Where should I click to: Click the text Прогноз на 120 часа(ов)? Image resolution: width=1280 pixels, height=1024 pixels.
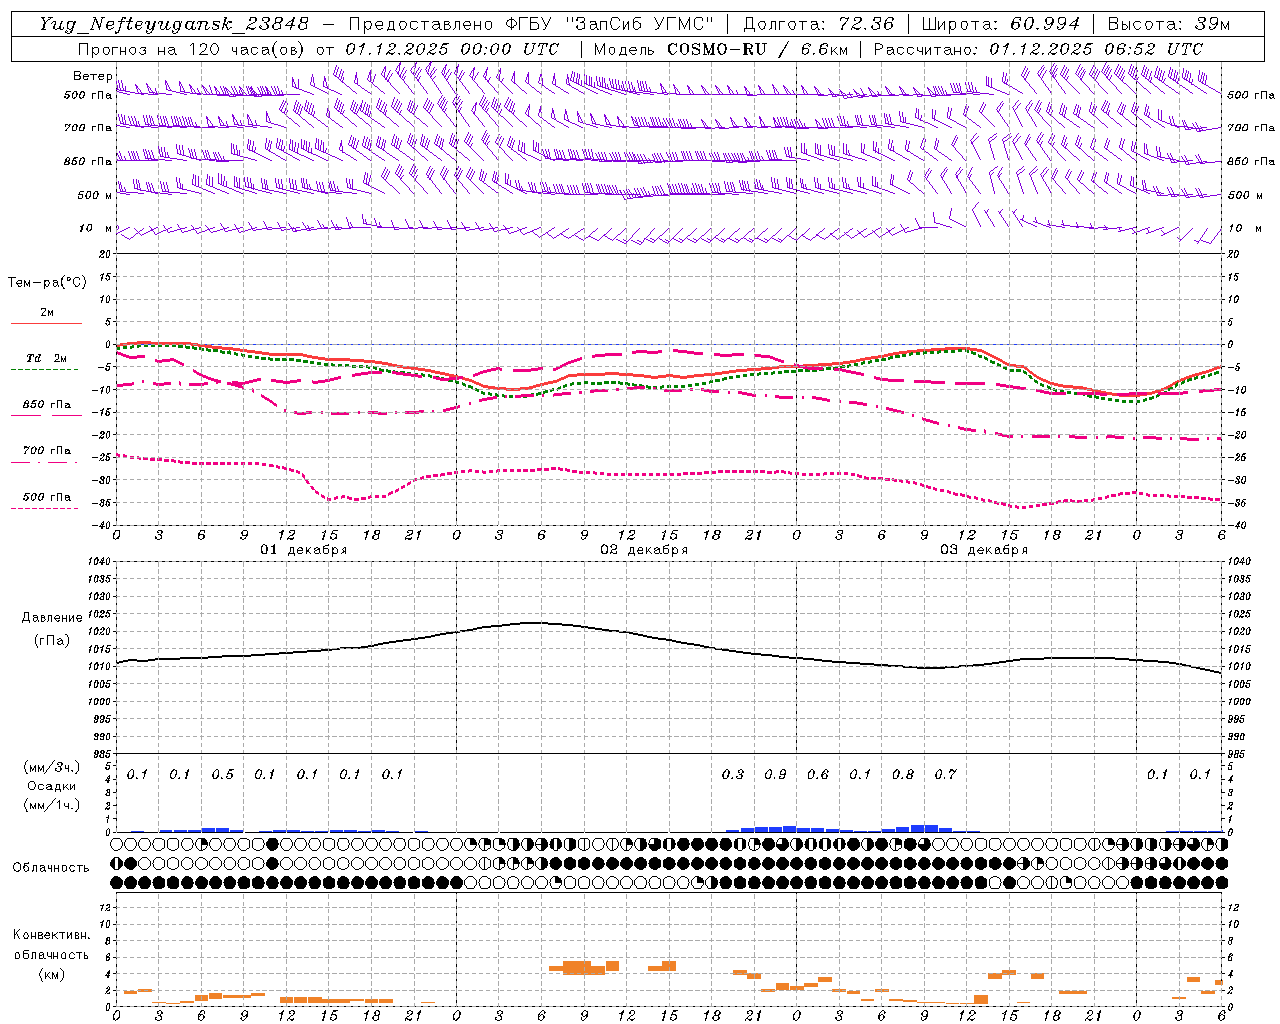click(x=192, y=49)
